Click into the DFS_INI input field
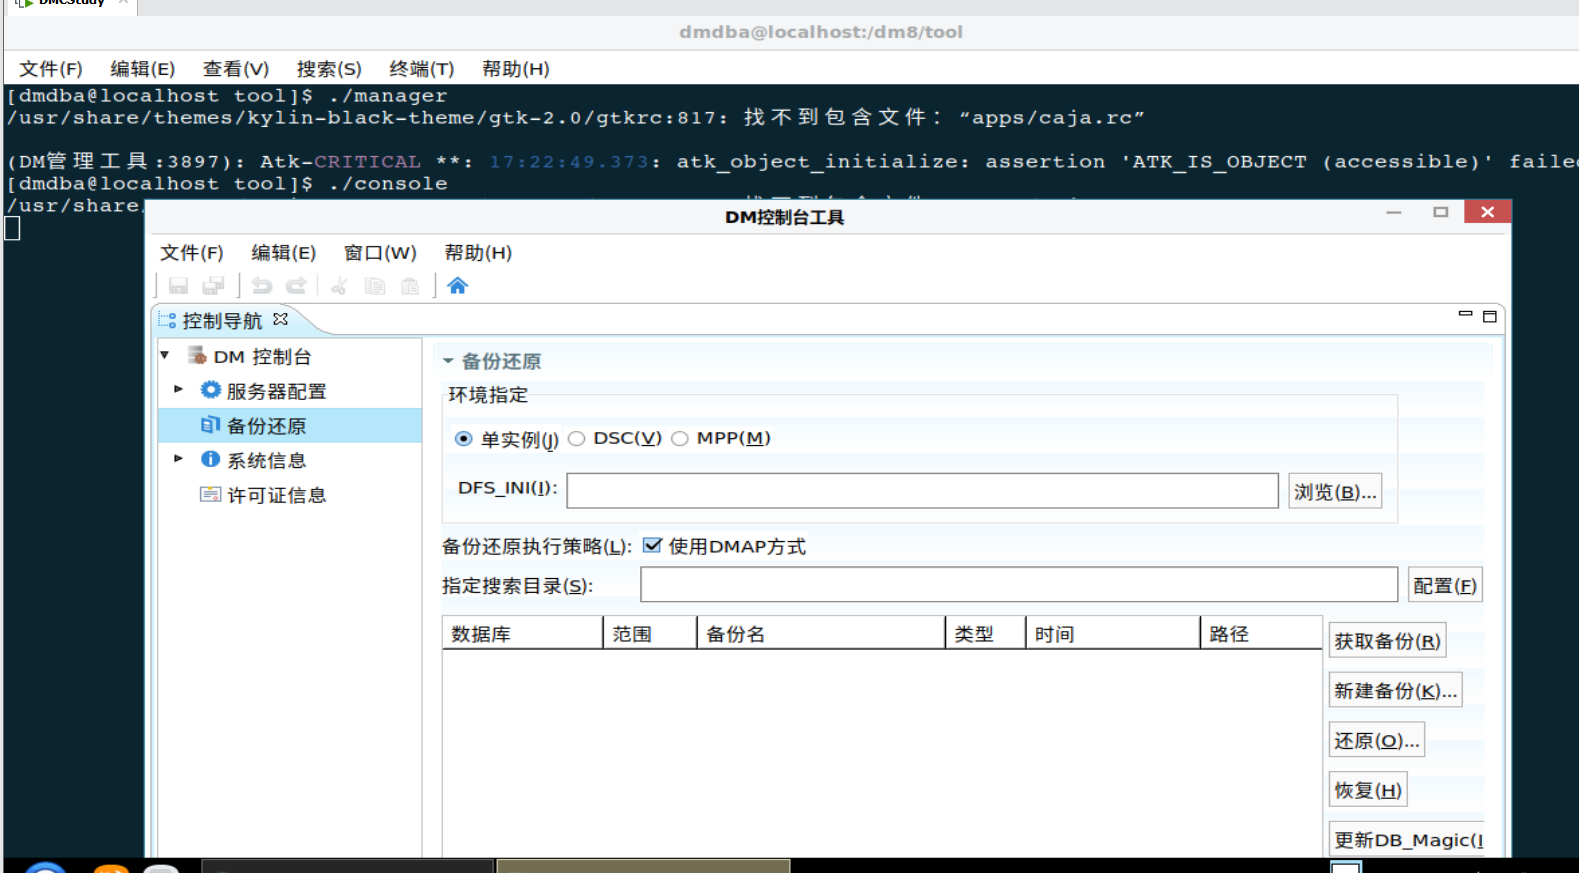 tap(922, 491)
